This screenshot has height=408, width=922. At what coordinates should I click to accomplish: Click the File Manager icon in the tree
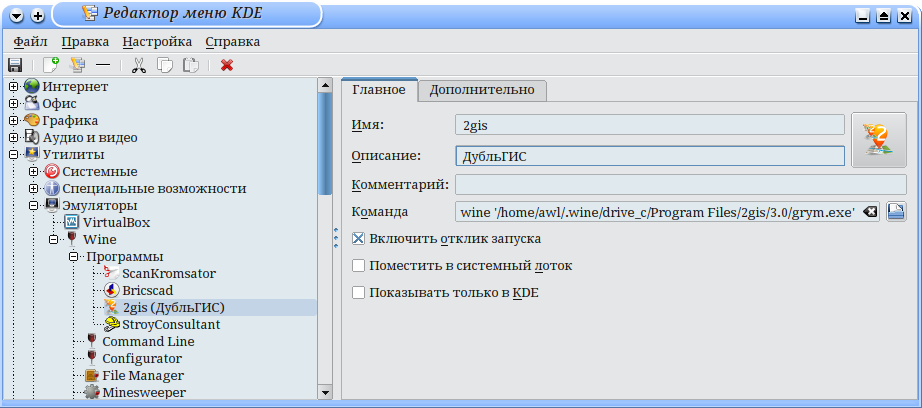coord(92,375)
